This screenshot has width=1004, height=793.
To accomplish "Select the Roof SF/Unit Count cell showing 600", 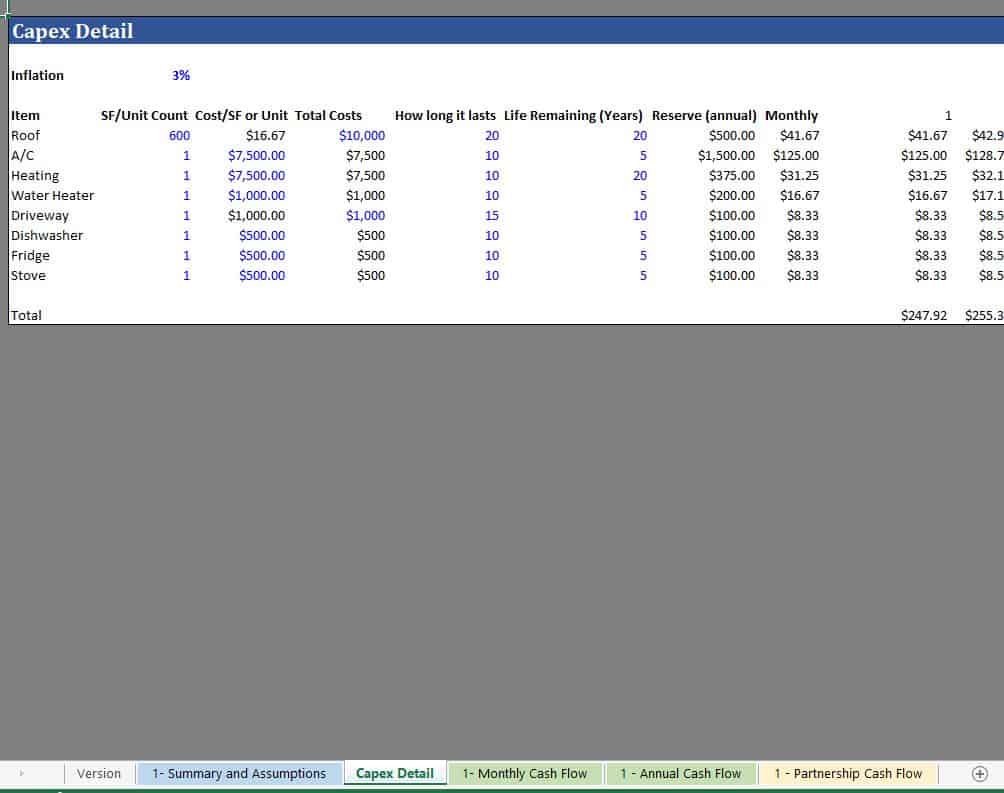I will pos(179,135).
